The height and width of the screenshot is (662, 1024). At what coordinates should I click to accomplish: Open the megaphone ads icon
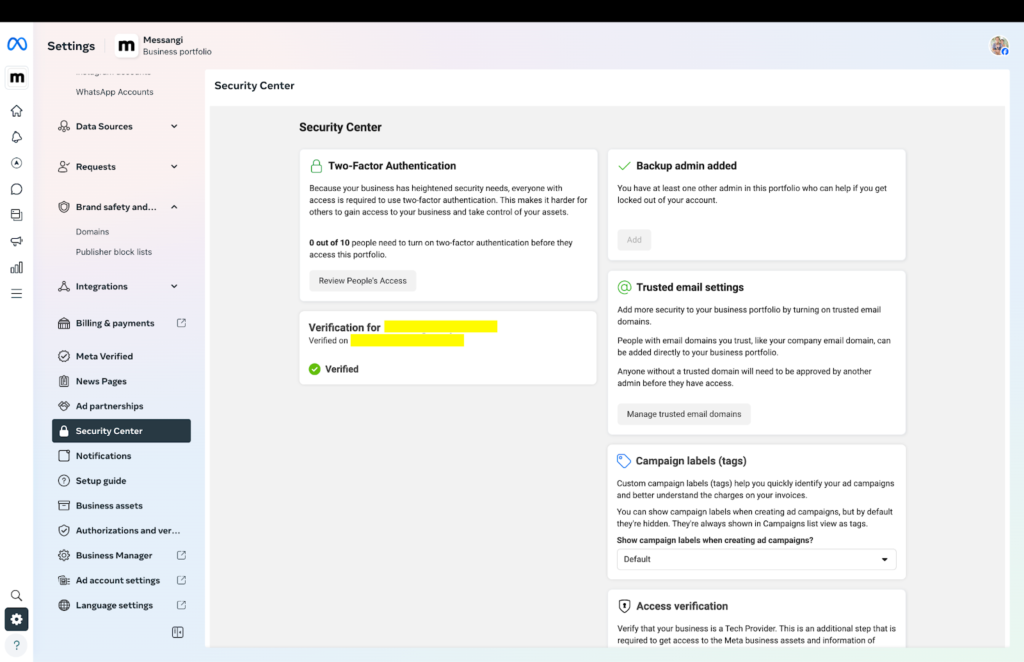(16, 241)
